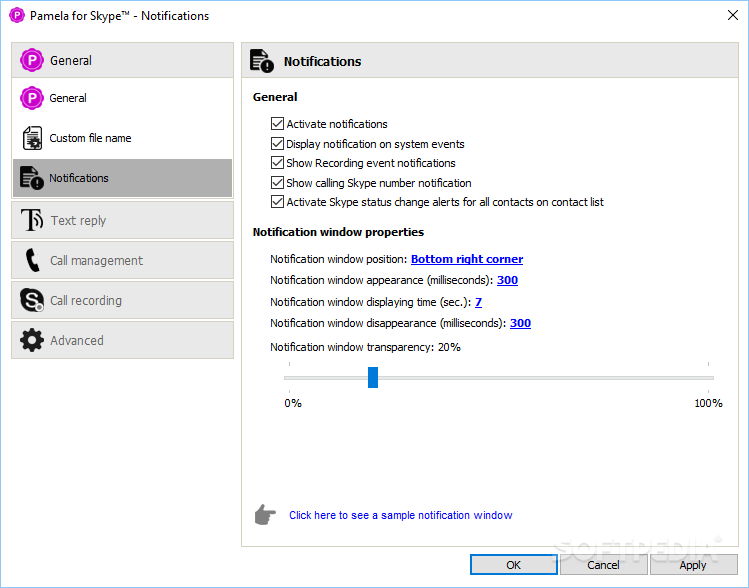The width and height of the screenshot is (749, 588).
Task: Click the Cancel button
Action: [x=603, y=565]
